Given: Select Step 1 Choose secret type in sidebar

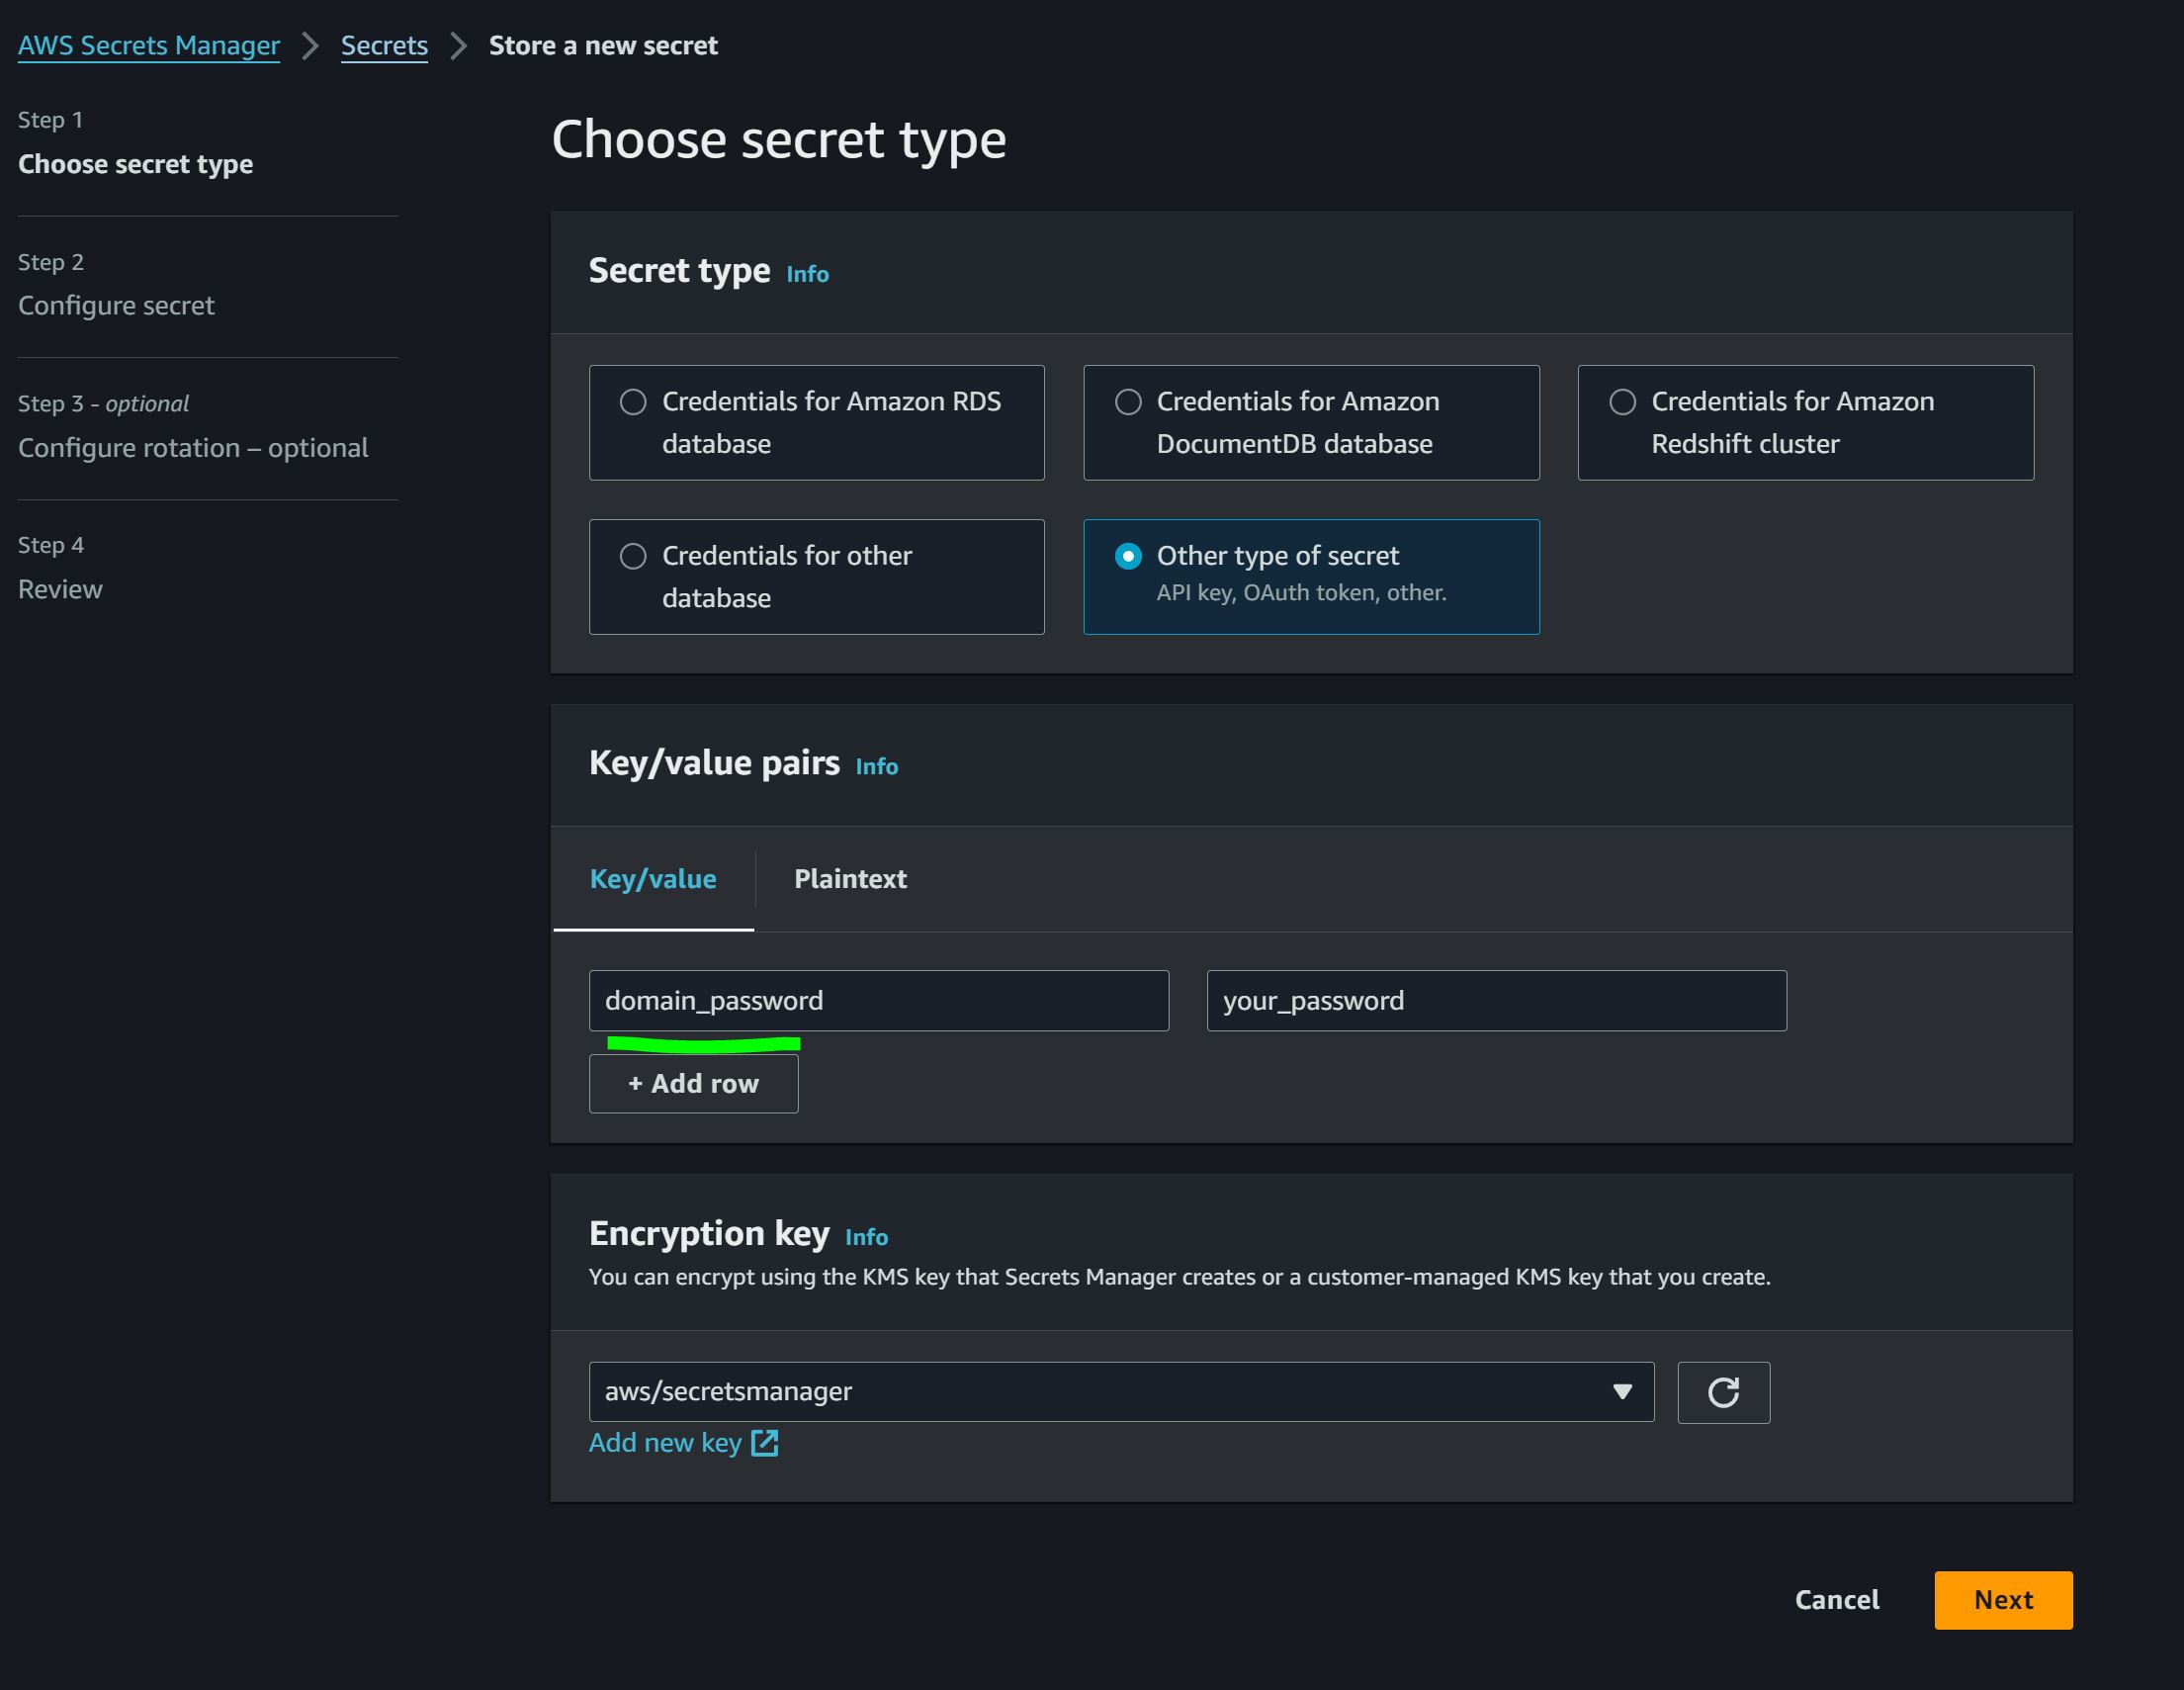Looking at the screenshot, I should (x=135, y=164).
